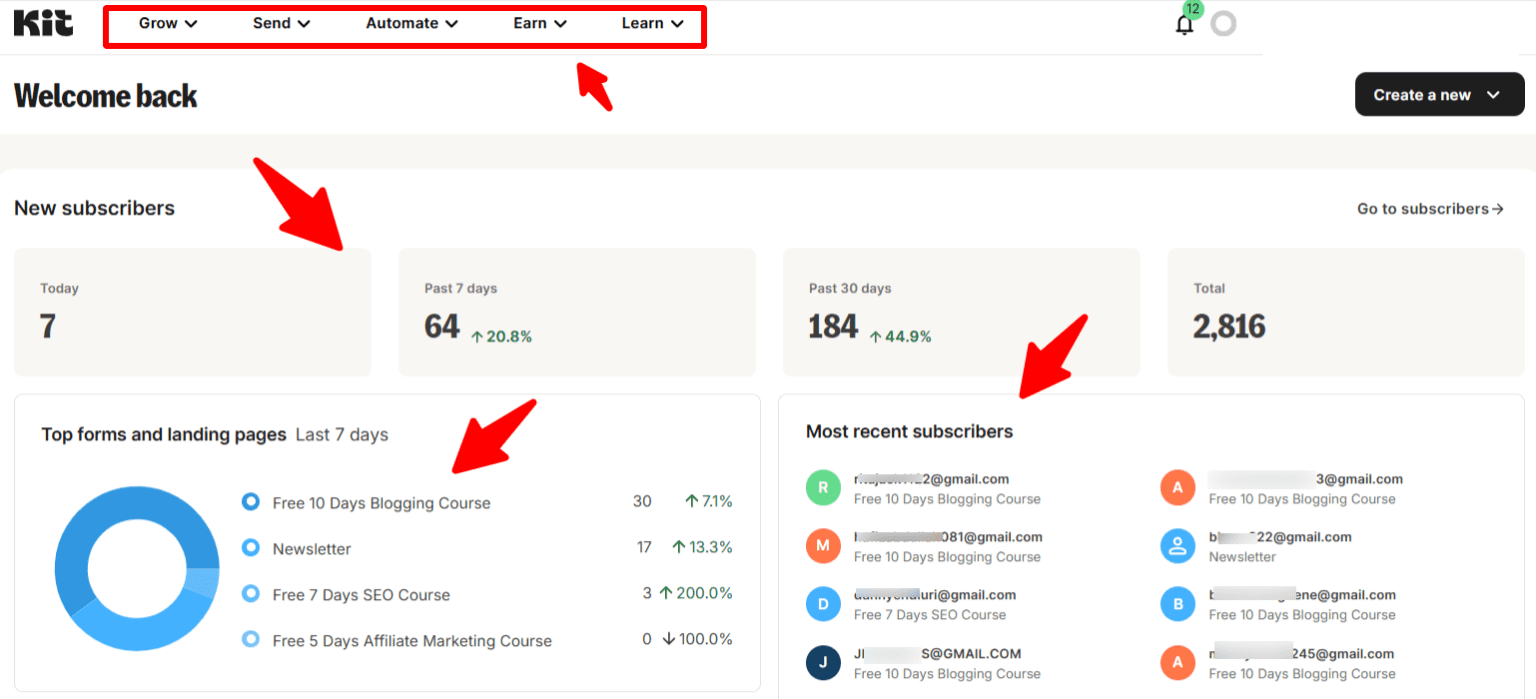
Task: Select the Newsletter legend marker
Action: (x=251, y=548)
